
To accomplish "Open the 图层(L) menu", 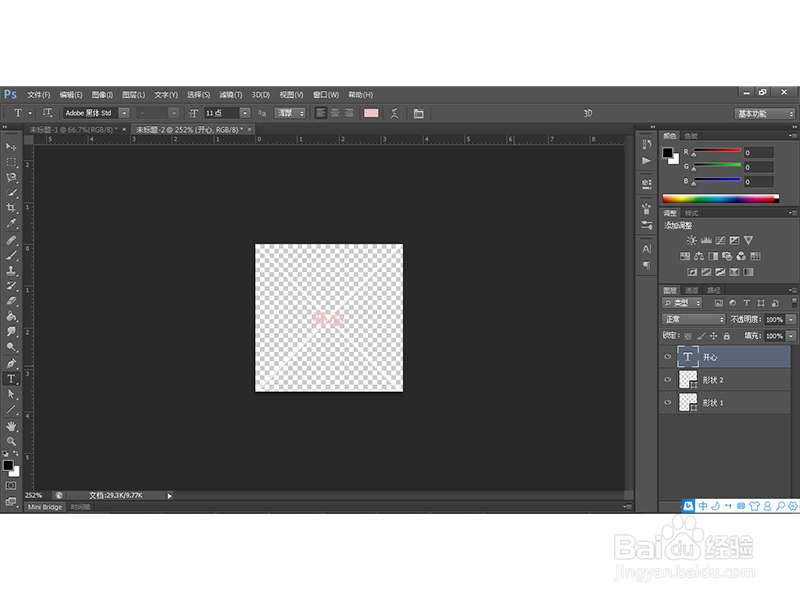I will pyautogui.click(x=133, y=95).
